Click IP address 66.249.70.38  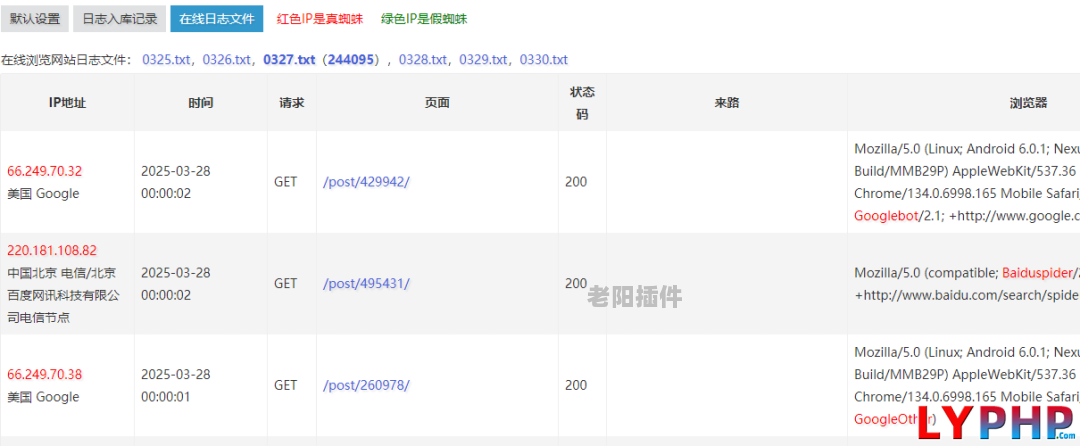pos(45,374)
